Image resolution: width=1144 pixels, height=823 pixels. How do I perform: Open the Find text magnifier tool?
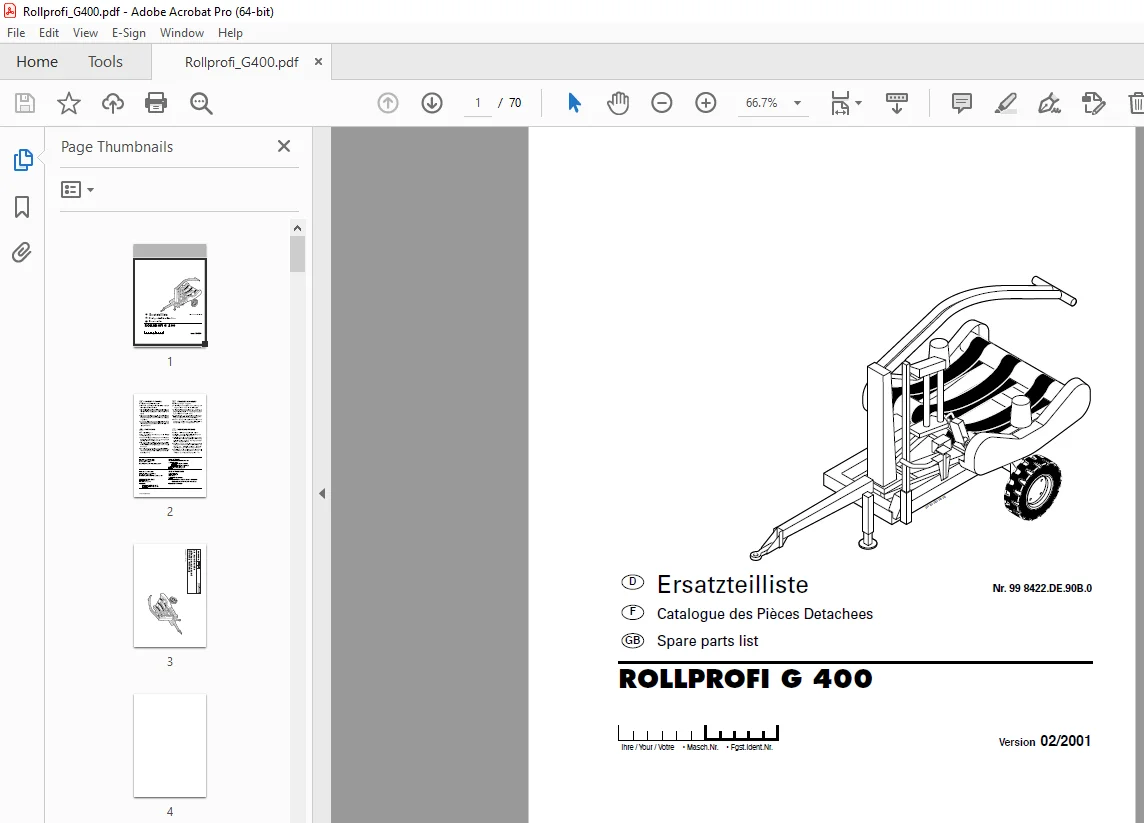(201, 103)
